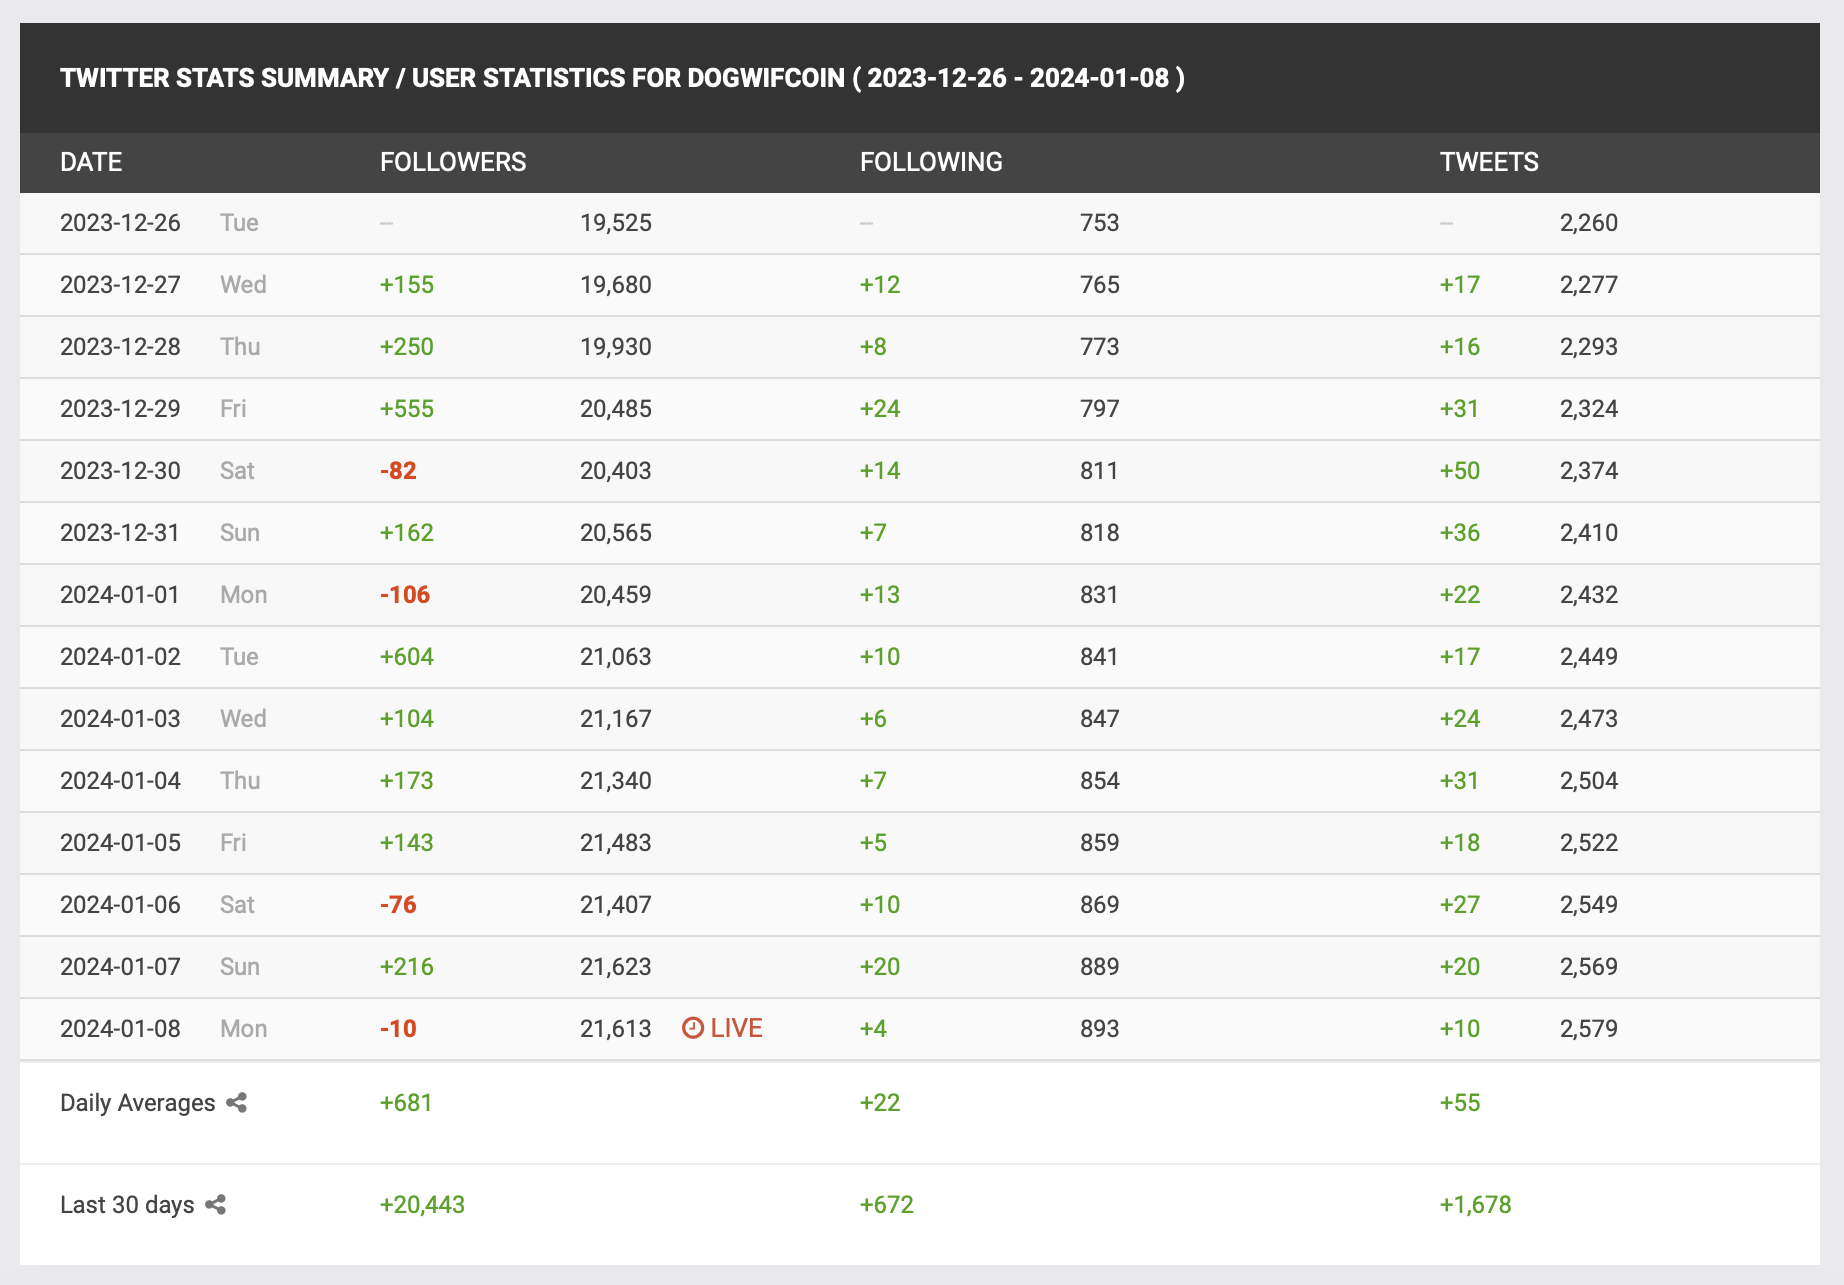Click the 21,613 follower count
This screenshot has height=1285, width=1844.
click(616, 1028)
